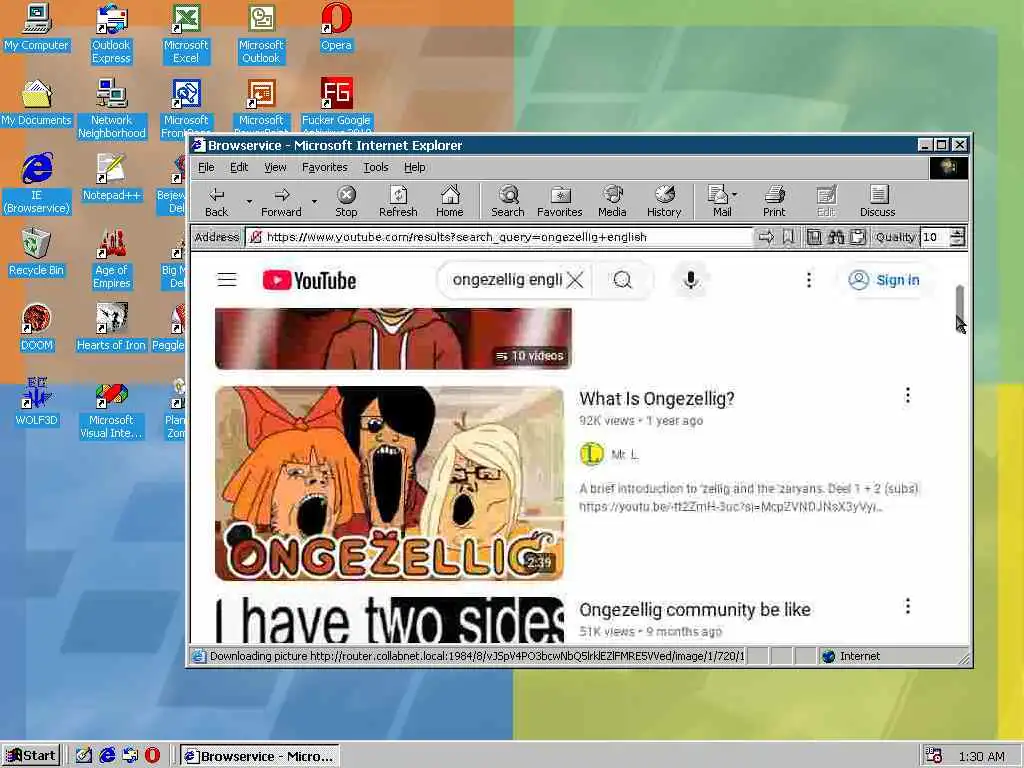
Task: Show the History pane
Action: 664,201
